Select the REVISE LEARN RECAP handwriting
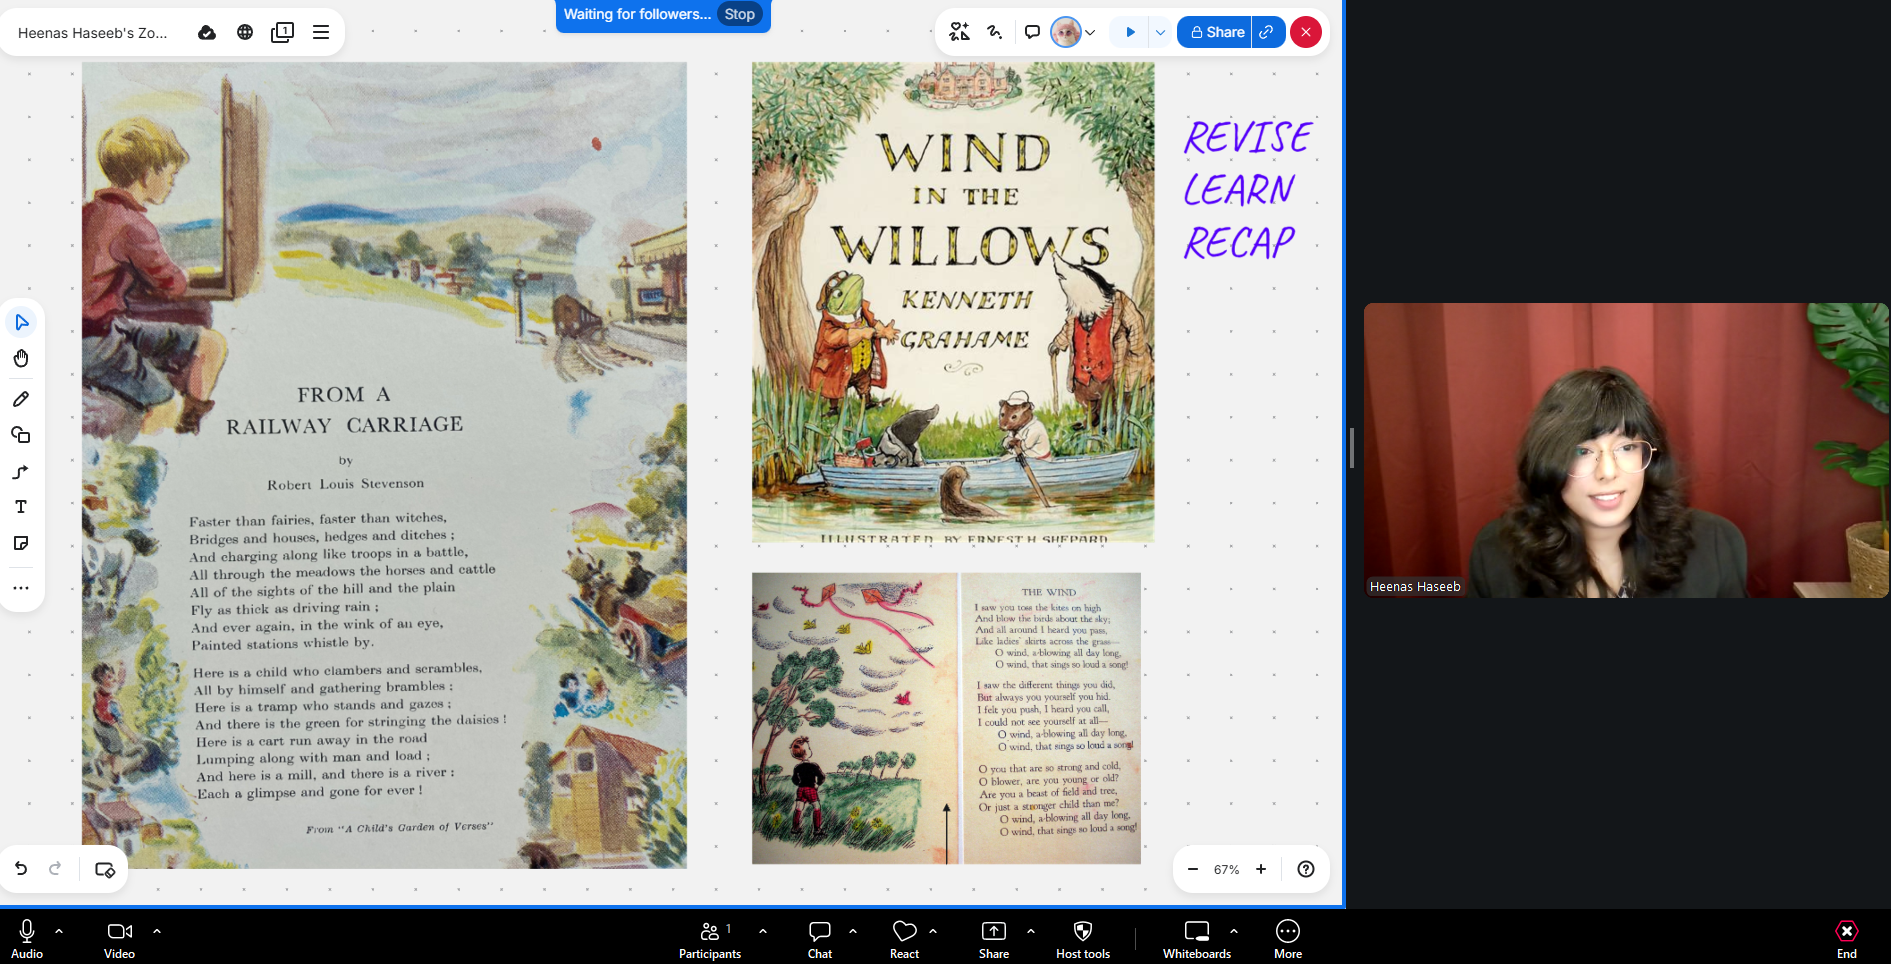The height and width of the screenshot is (964, 1891). pos(1247,190)
